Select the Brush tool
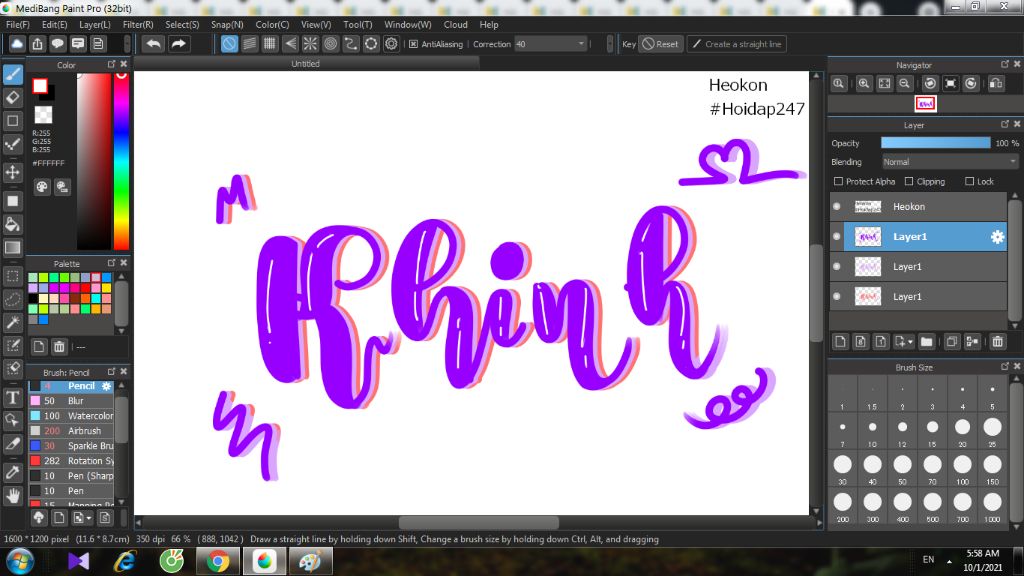The height and width of the screenshot is (576, 1024). tap(12, 74)
